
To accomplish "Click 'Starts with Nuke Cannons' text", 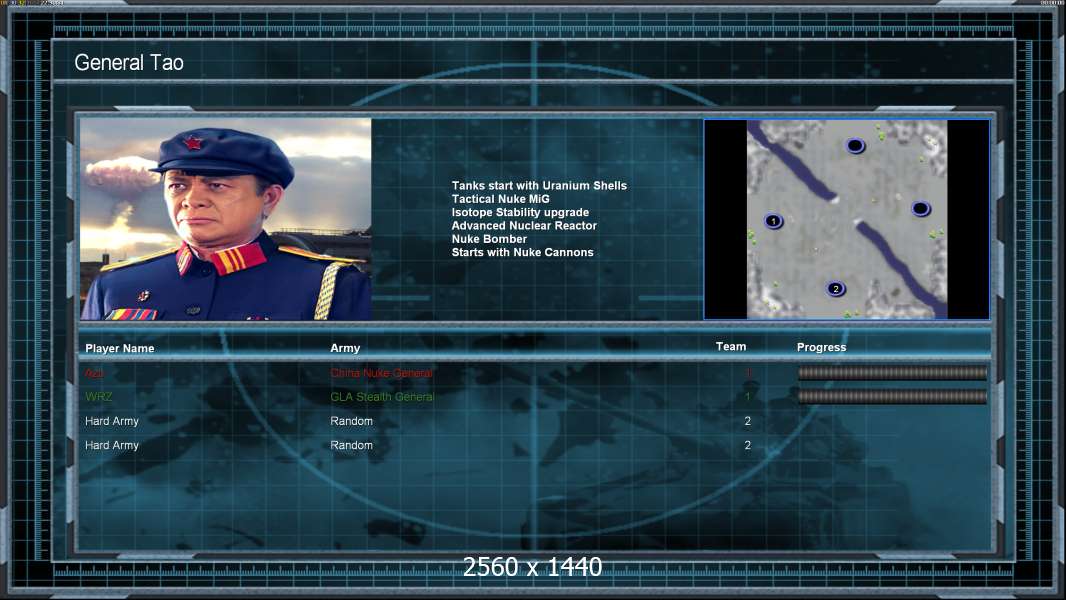I will [x=522, y=252].
